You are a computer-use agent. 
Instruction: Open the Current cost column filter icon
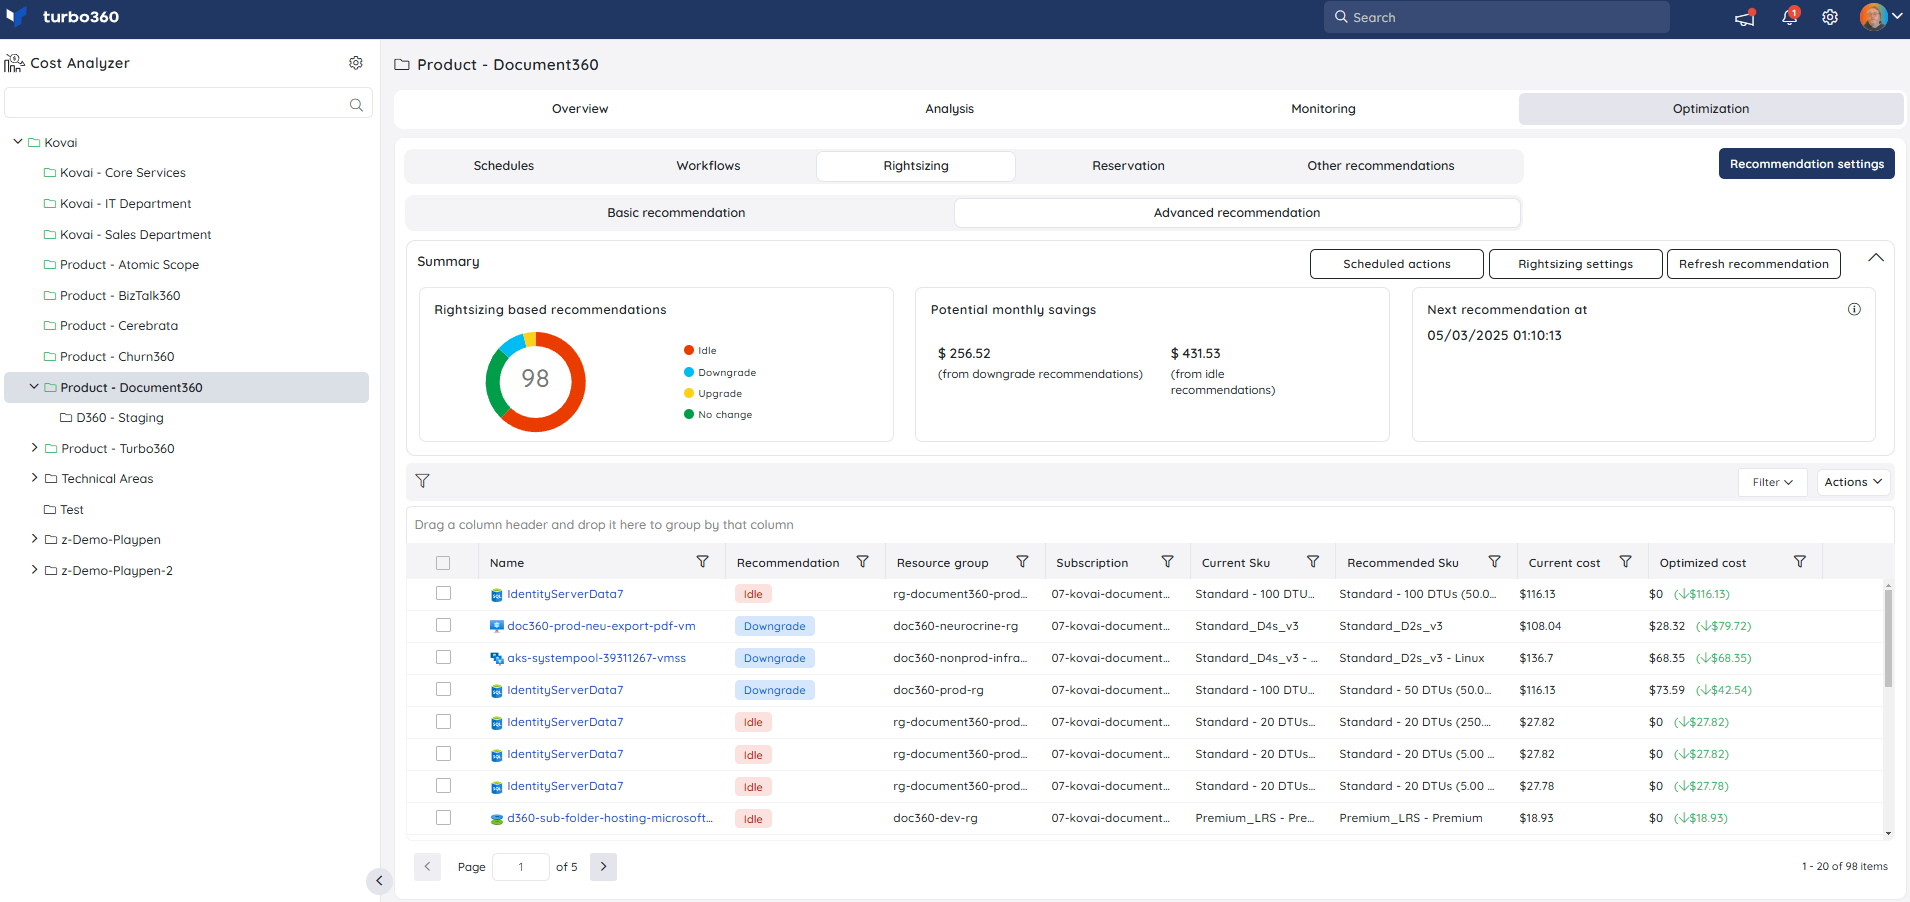click(x=1625, y=562)
